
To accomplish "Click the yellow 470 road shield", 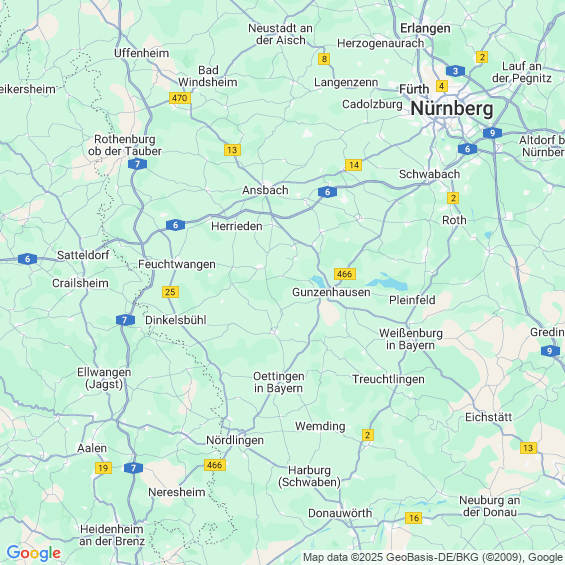I will coord(180,98).
